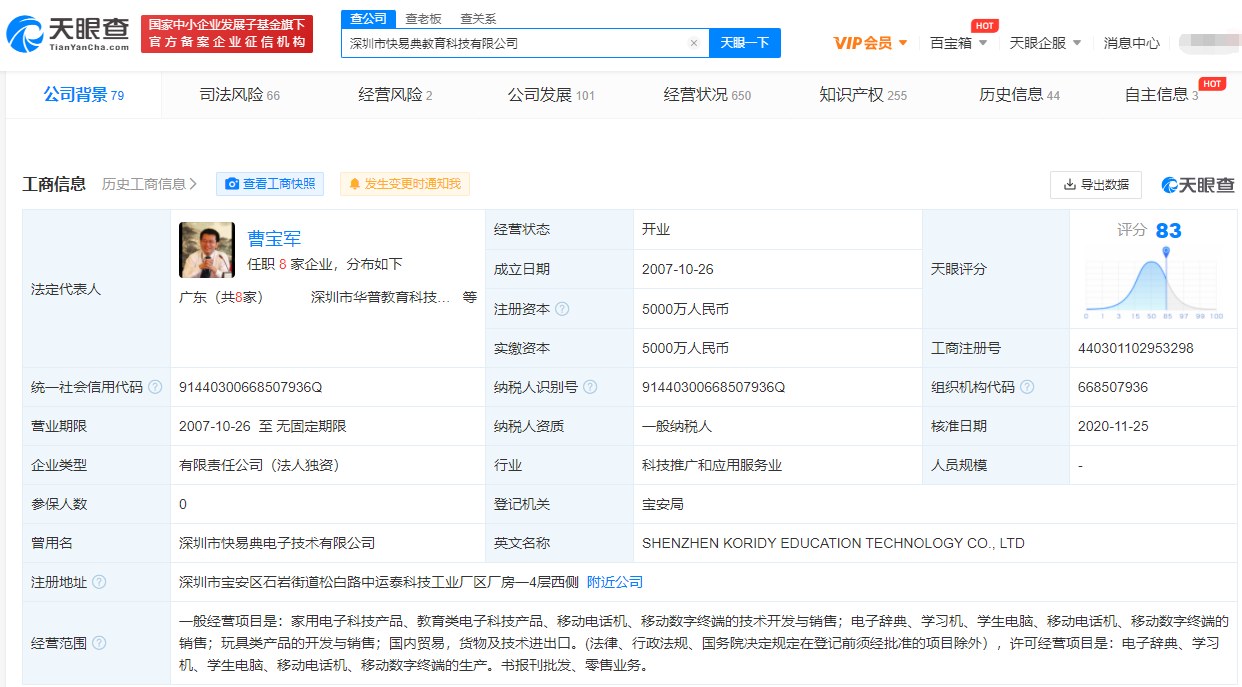Image resolution: width=1242 pixels, height=687 pixels.
Task: Click the 导出数据 export button
Action: [x=1096, y=185]
